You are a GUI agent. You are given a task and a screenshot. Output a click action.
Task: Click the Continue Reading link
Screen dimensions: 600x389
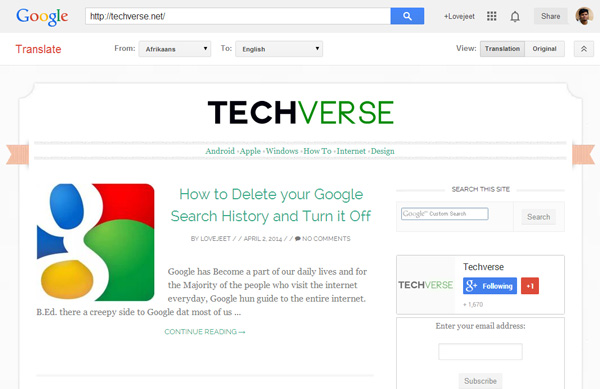(x=205, y=332)
